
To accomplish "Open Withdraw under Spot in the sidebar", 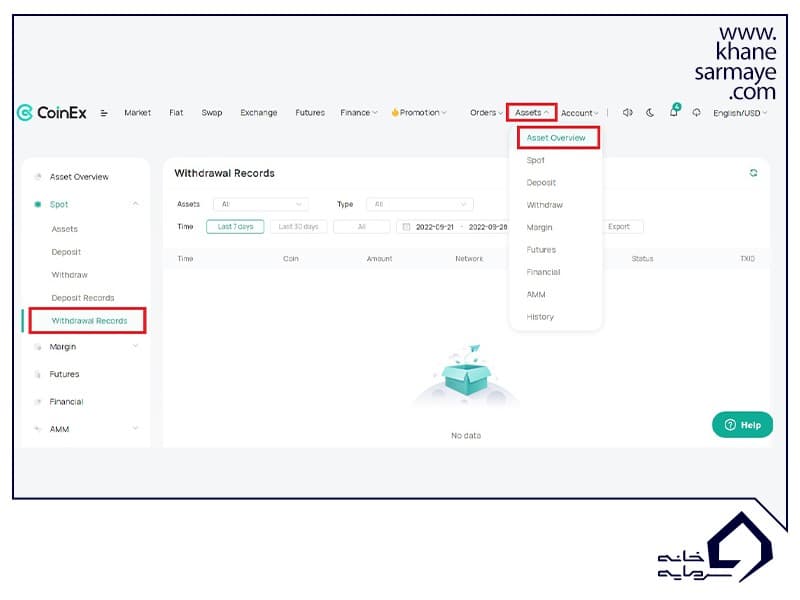I will (69, 275).
